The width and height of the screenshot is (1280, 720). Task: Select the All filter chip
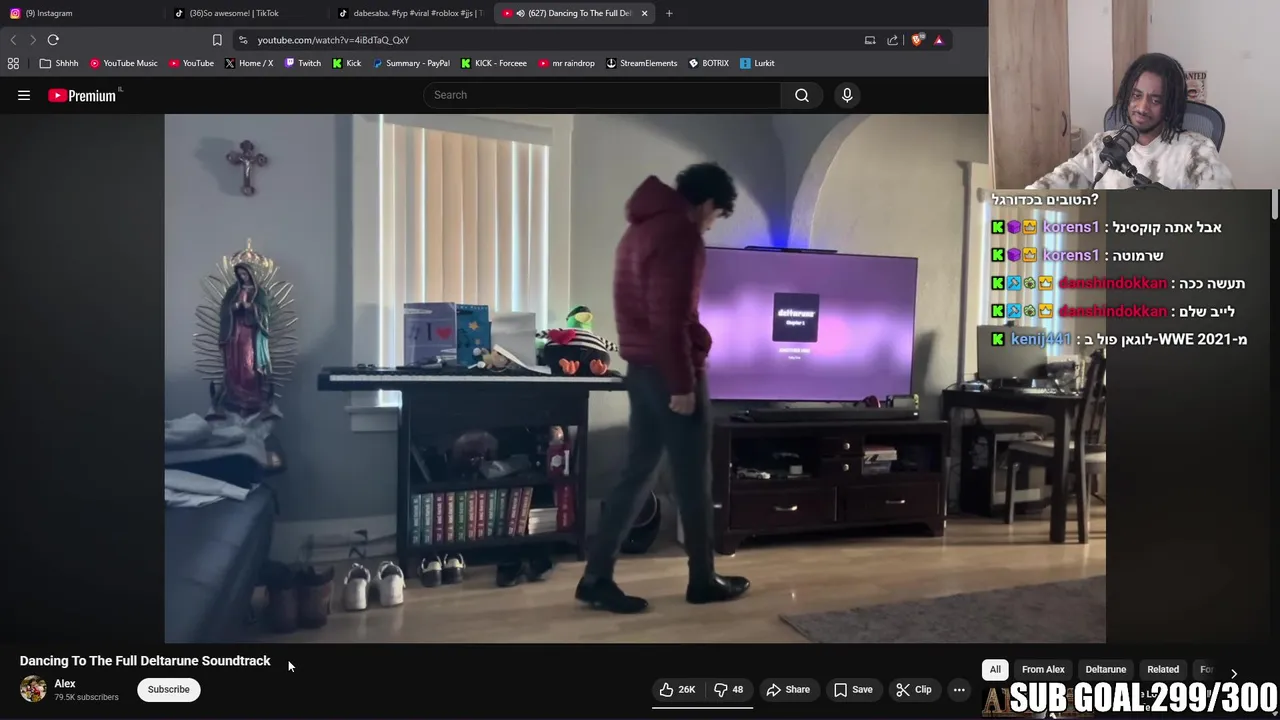[x=995, y=669]
